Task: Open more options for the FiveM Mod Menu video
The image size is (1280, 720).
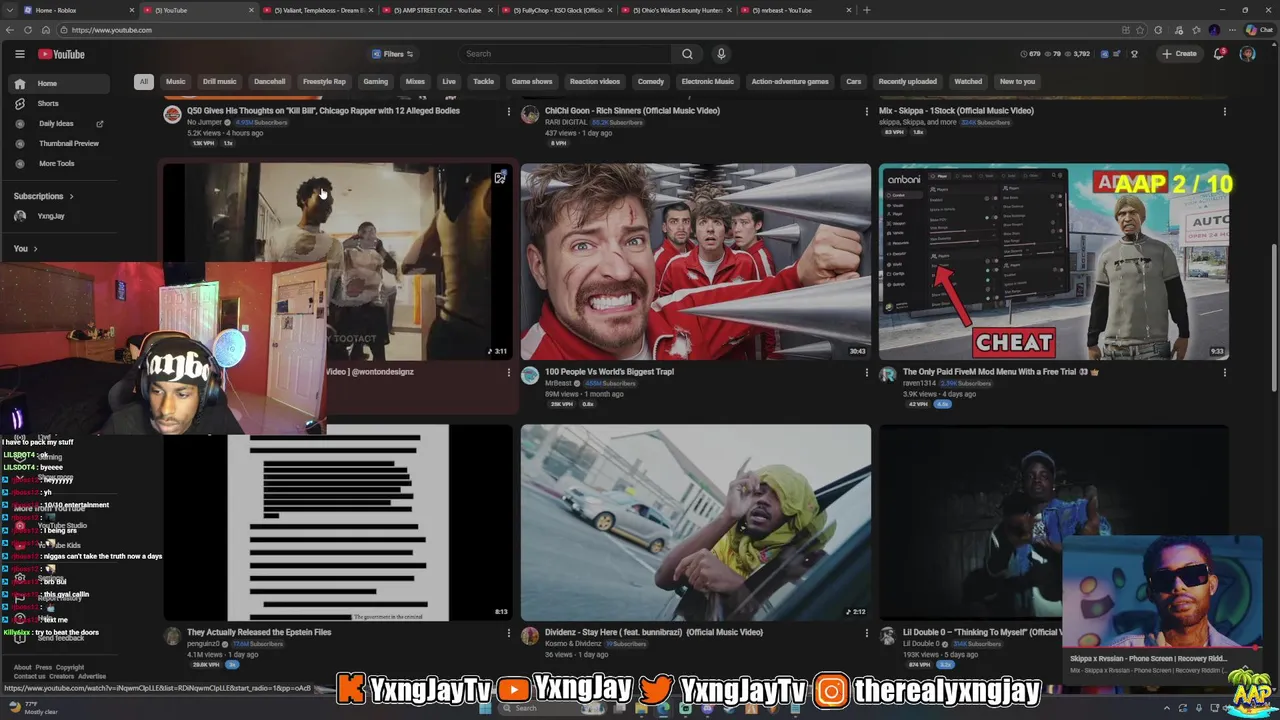Action: (1224, 373)
